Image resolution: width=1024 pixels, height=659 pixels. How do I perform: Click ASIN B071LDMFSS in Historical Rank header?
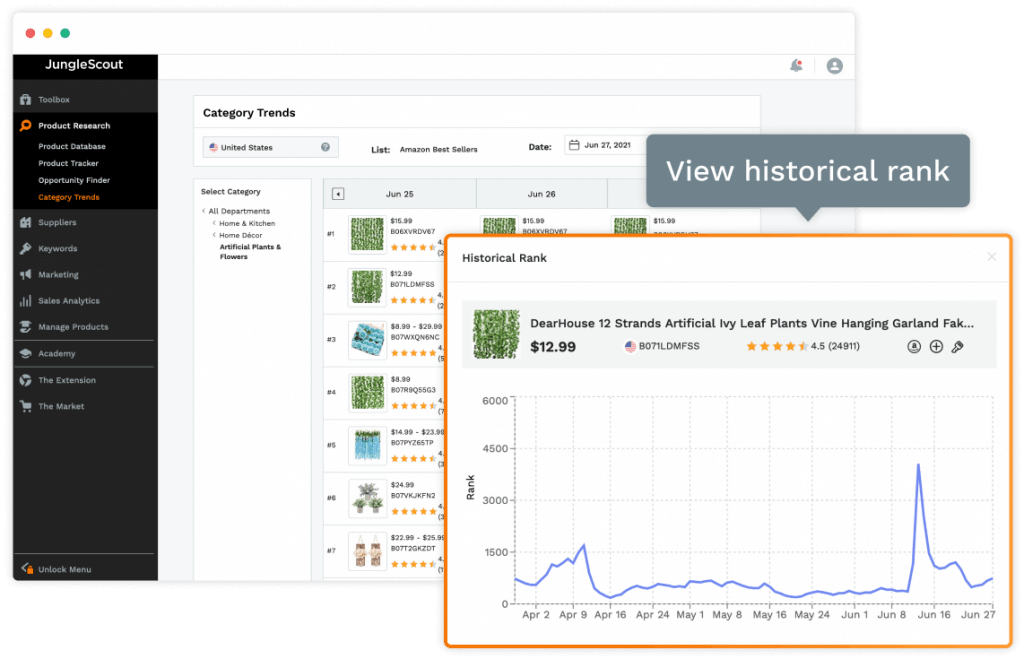(669, 346)
